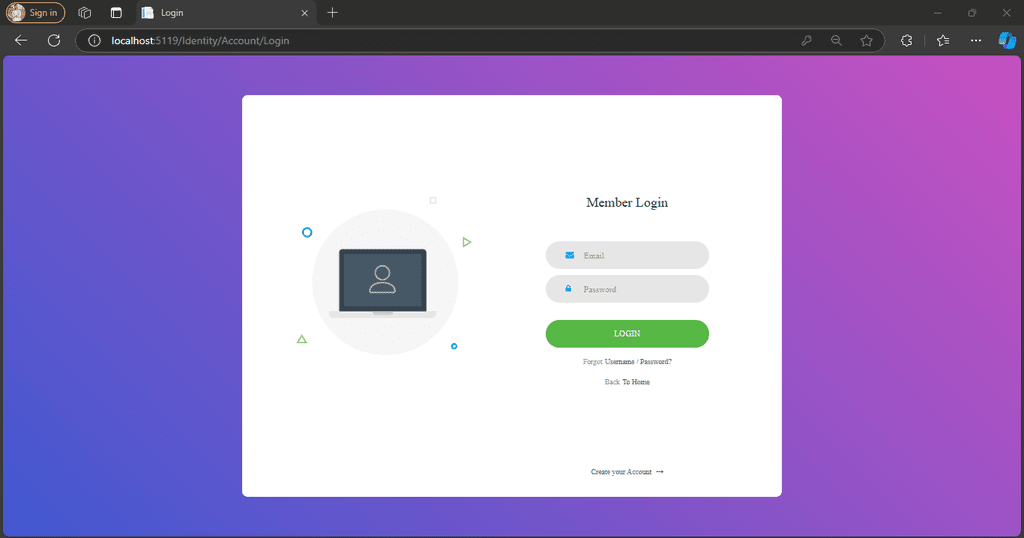
Task: Launch the Copilot sidebar icon
Action: coord(1007,40)
